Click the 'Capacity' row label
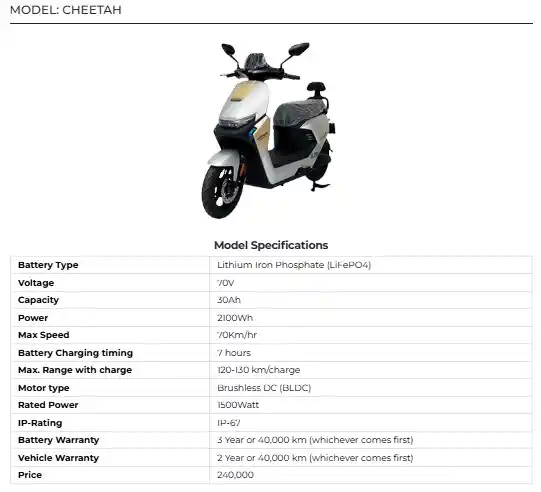The height and width of the screenshot is (492, 541). (38, 300)
